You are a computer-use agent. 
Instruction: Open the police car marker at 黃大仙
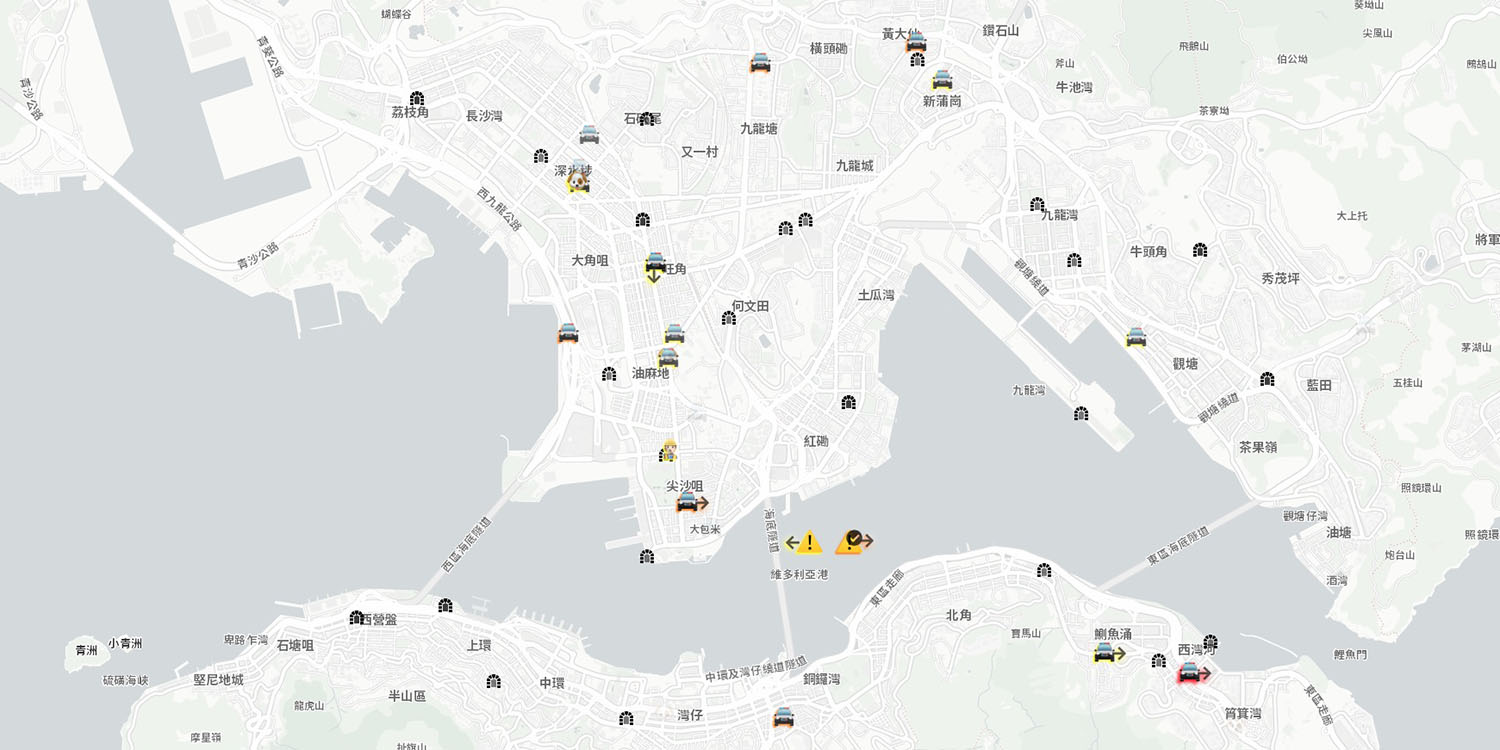916,42
